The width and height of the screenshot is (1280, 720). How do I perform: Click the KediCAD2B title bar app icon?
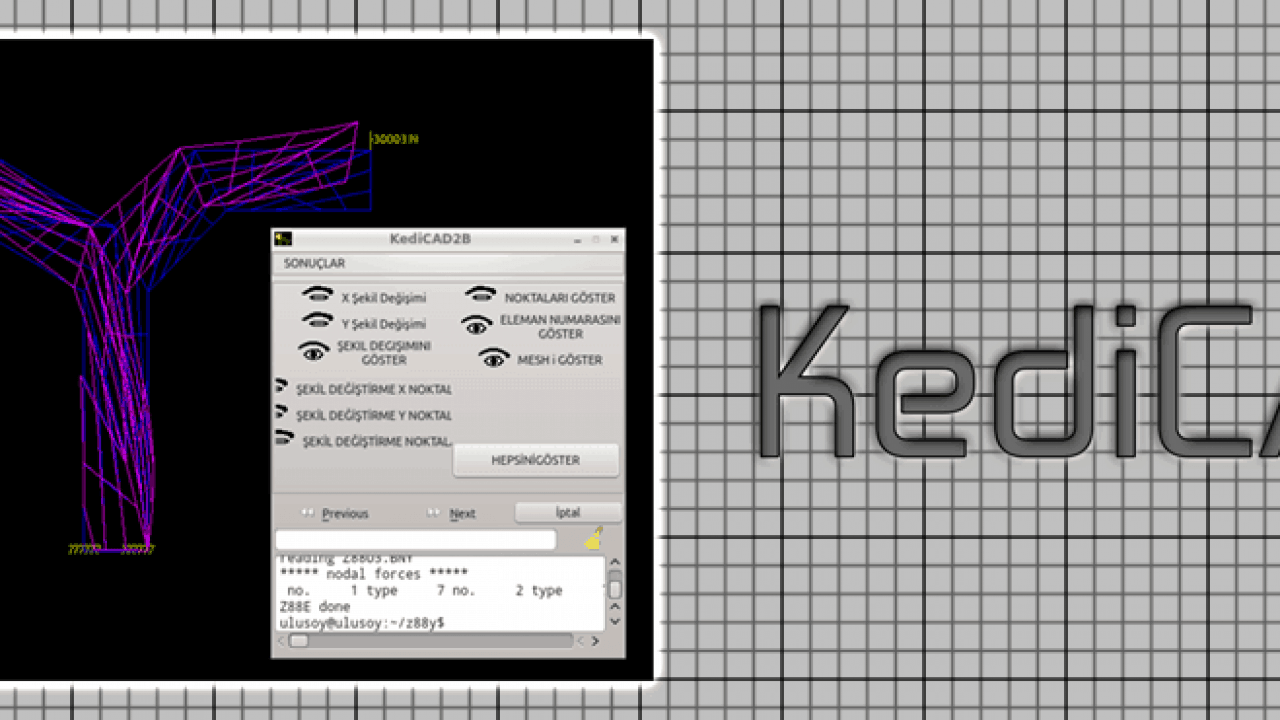[283, 239]
